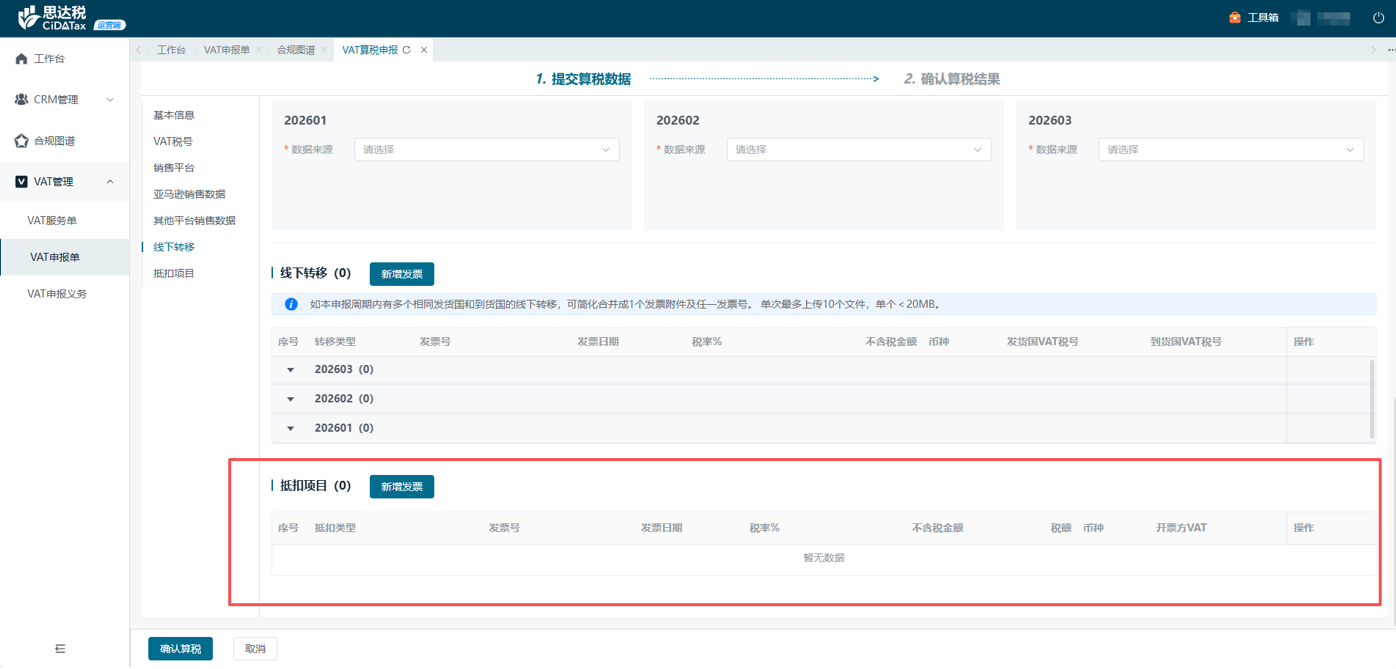Image resolution: width=1396 pixels, height=669 pixels.
Task: Collapse the VAT管理 menu chevron
Action: (110, 182)
